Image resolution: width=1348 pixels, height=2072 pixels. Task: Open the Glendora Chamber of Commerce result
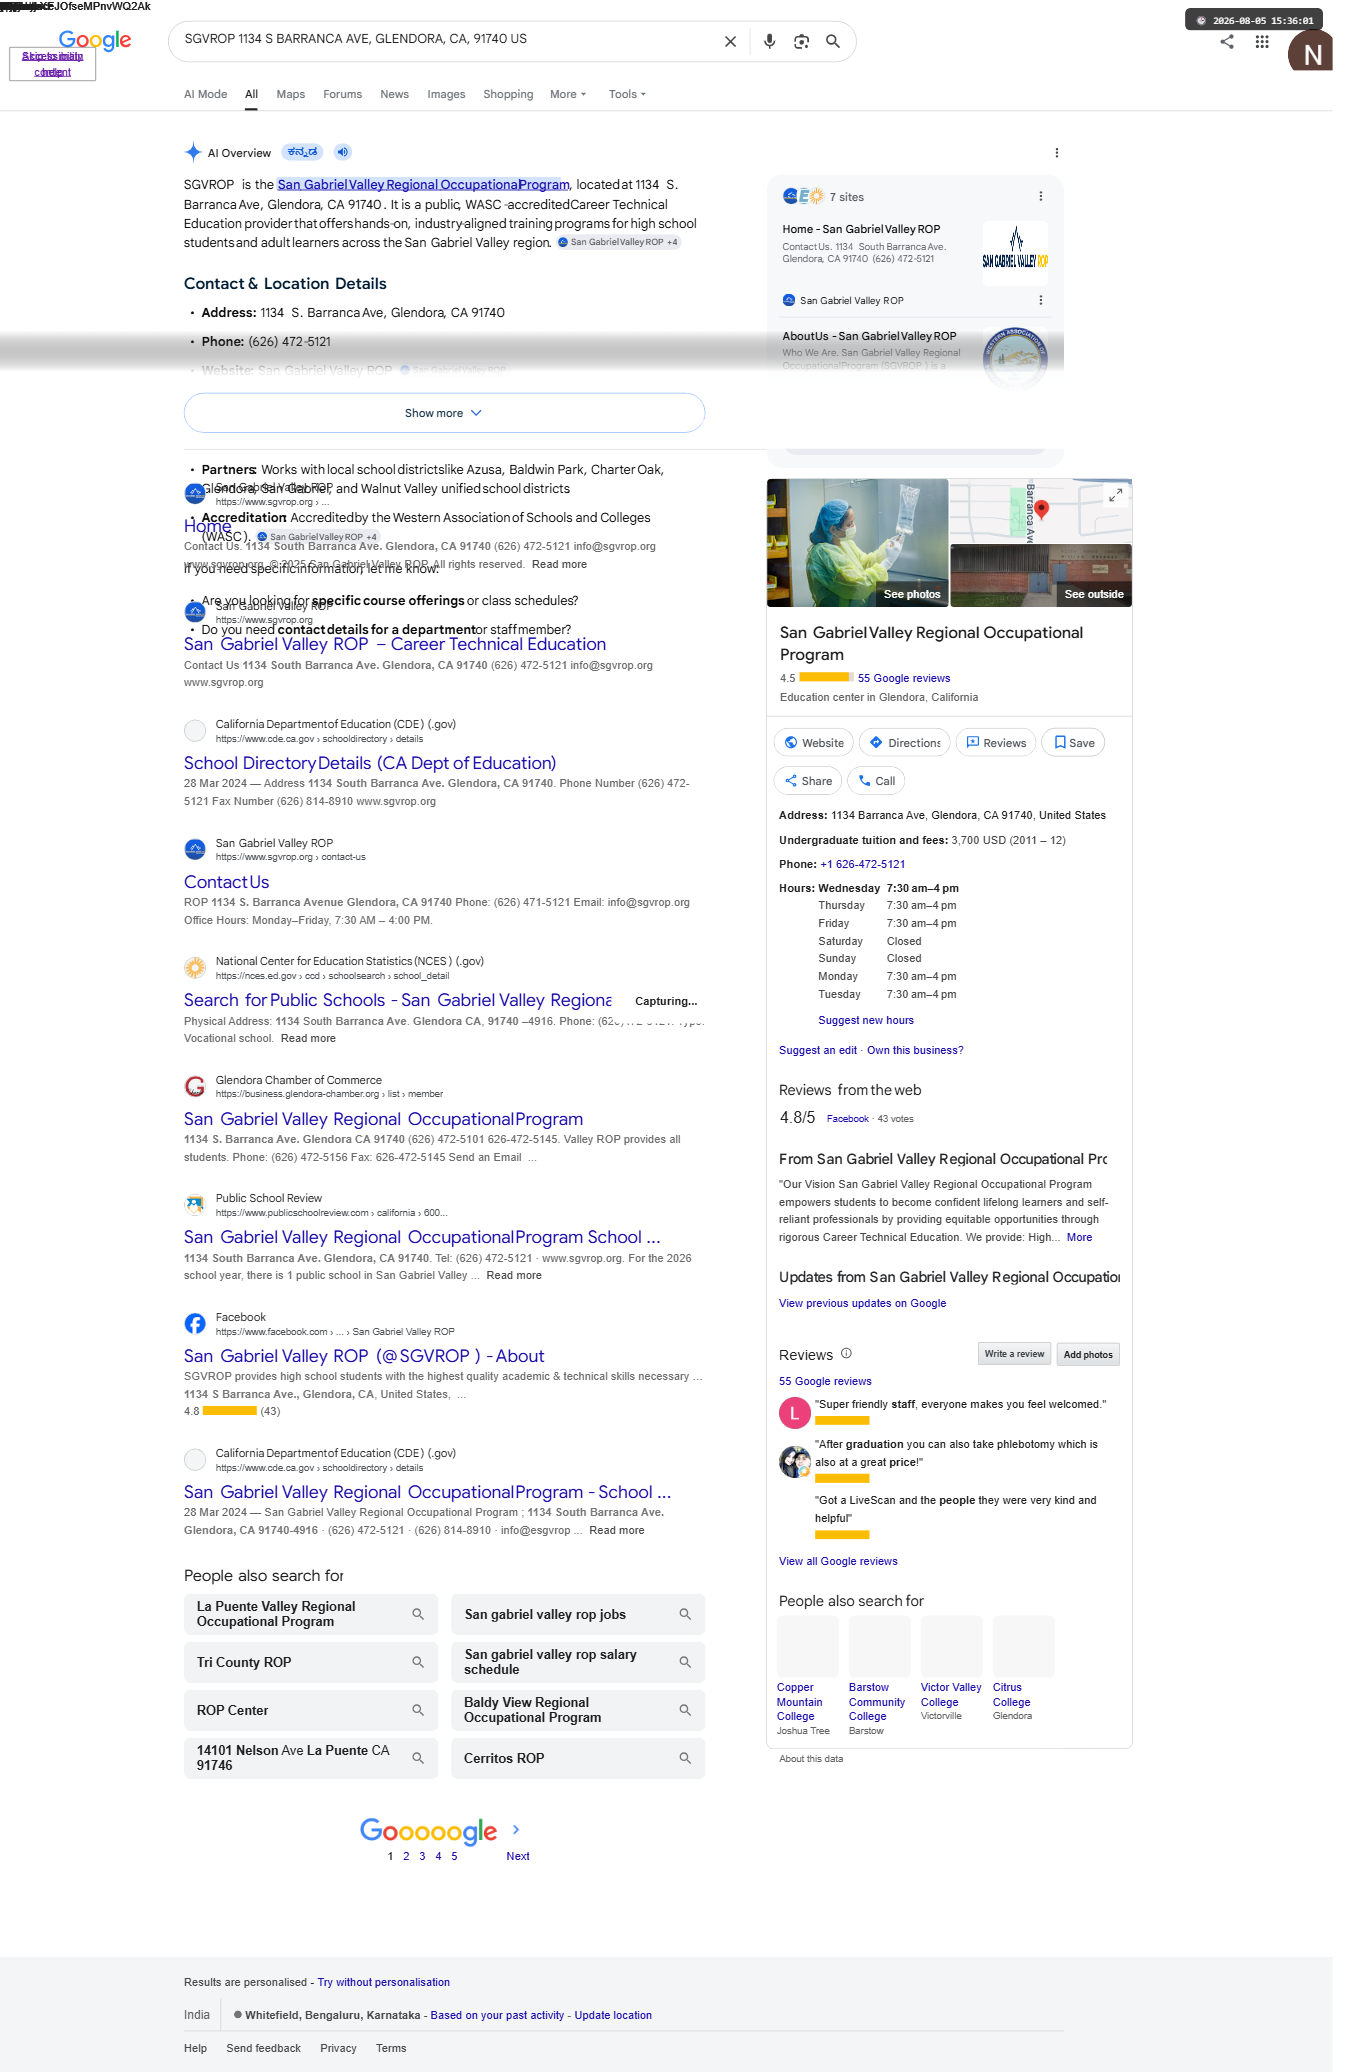coord(383,1119)
